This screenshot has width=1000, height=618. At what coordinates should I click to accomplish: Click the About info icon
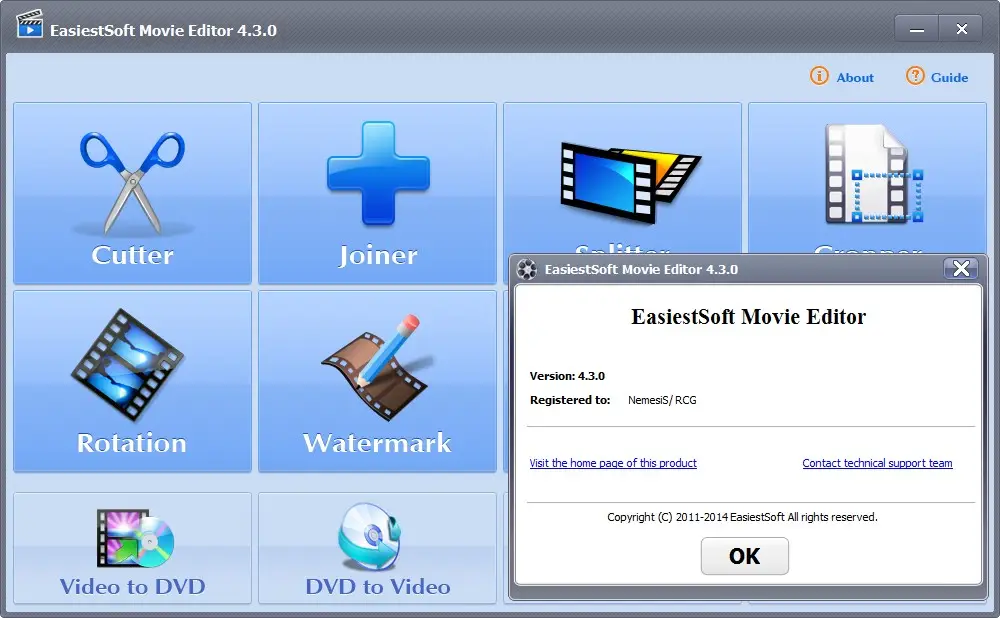pyautogui.click(x=819, y=76)
